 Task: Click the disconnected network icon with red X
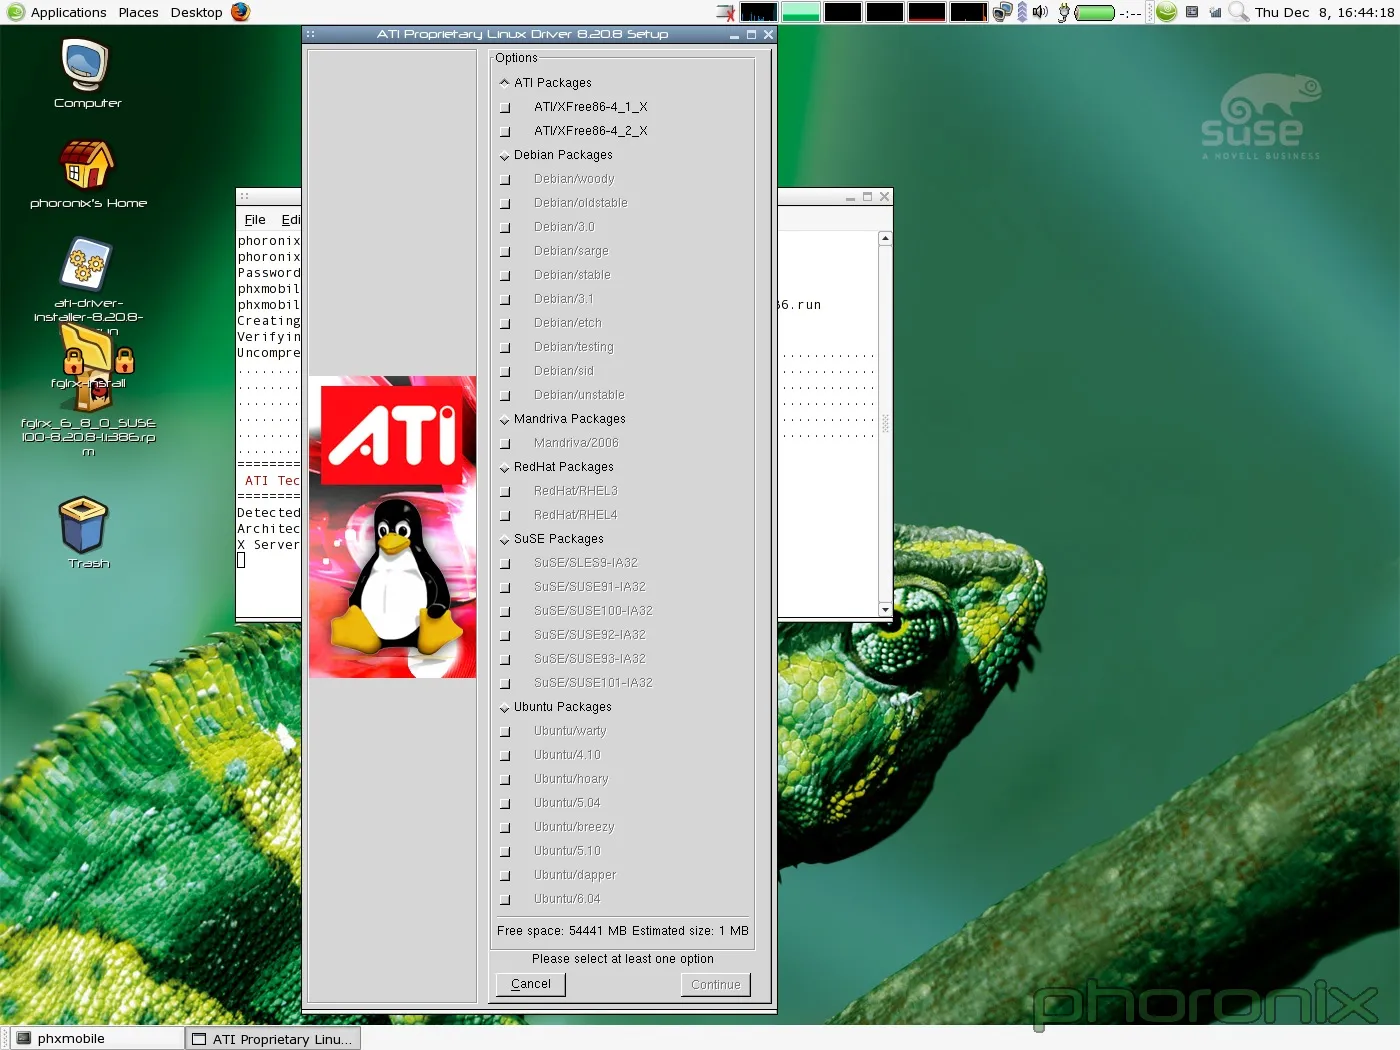(727, 12)
